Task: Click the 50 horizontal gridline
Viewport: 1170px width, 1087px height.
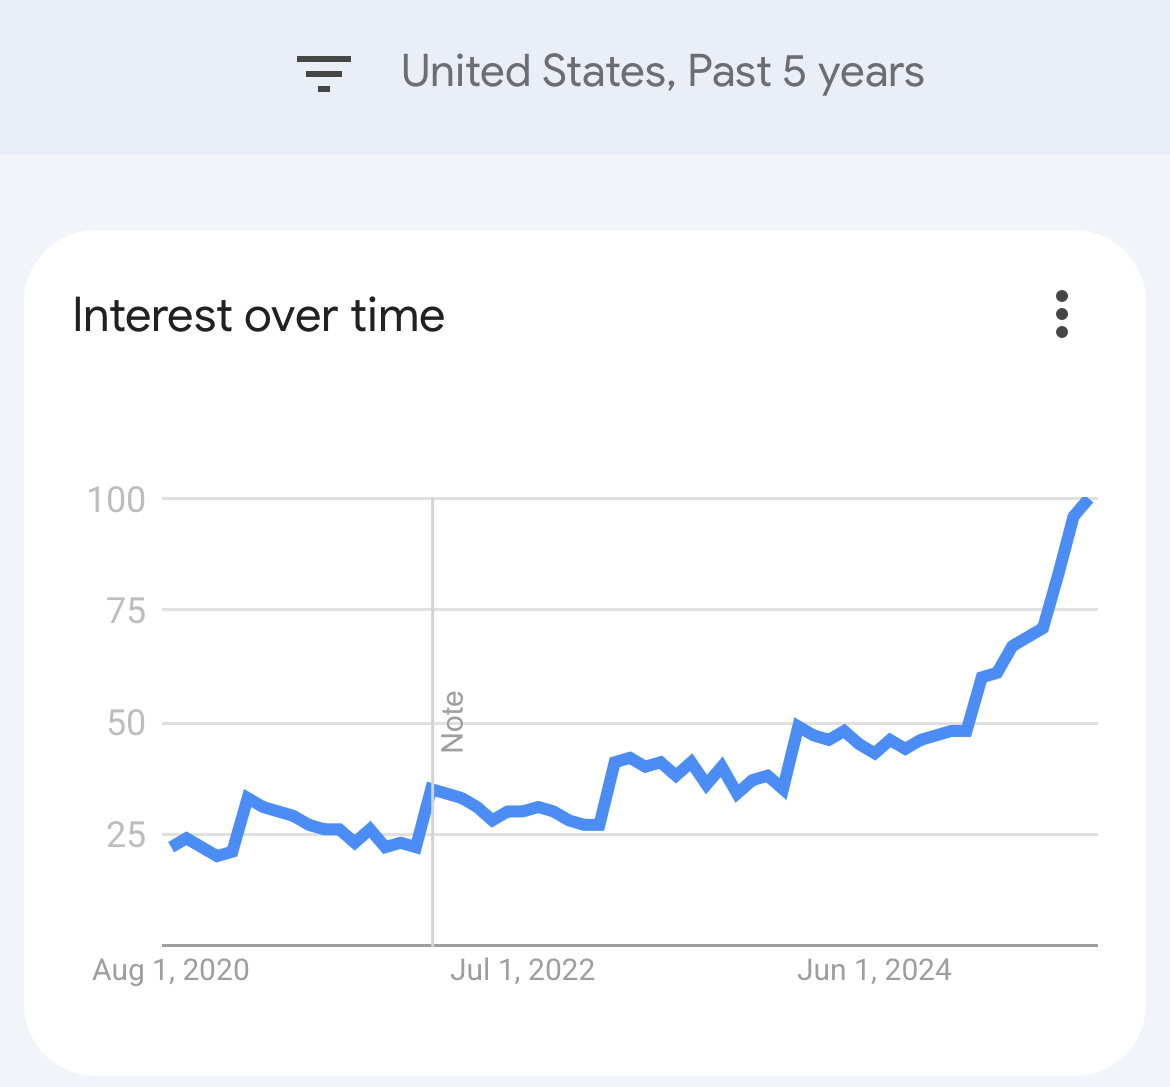Action: [x=630, y=723]
